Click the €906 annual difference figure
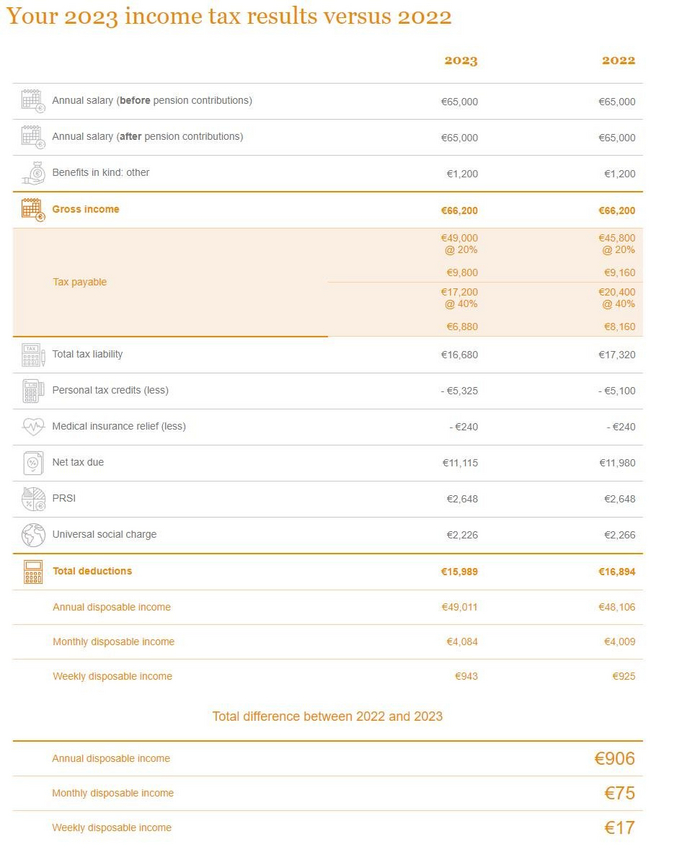 (614, 759)
